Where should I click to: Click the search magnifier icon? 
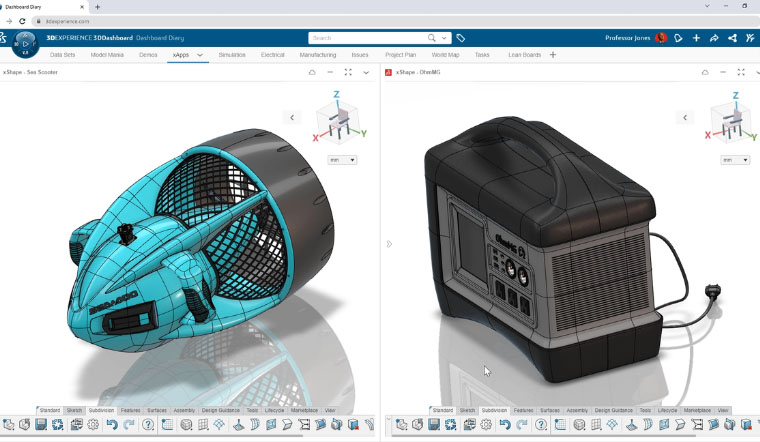point(431,38)
